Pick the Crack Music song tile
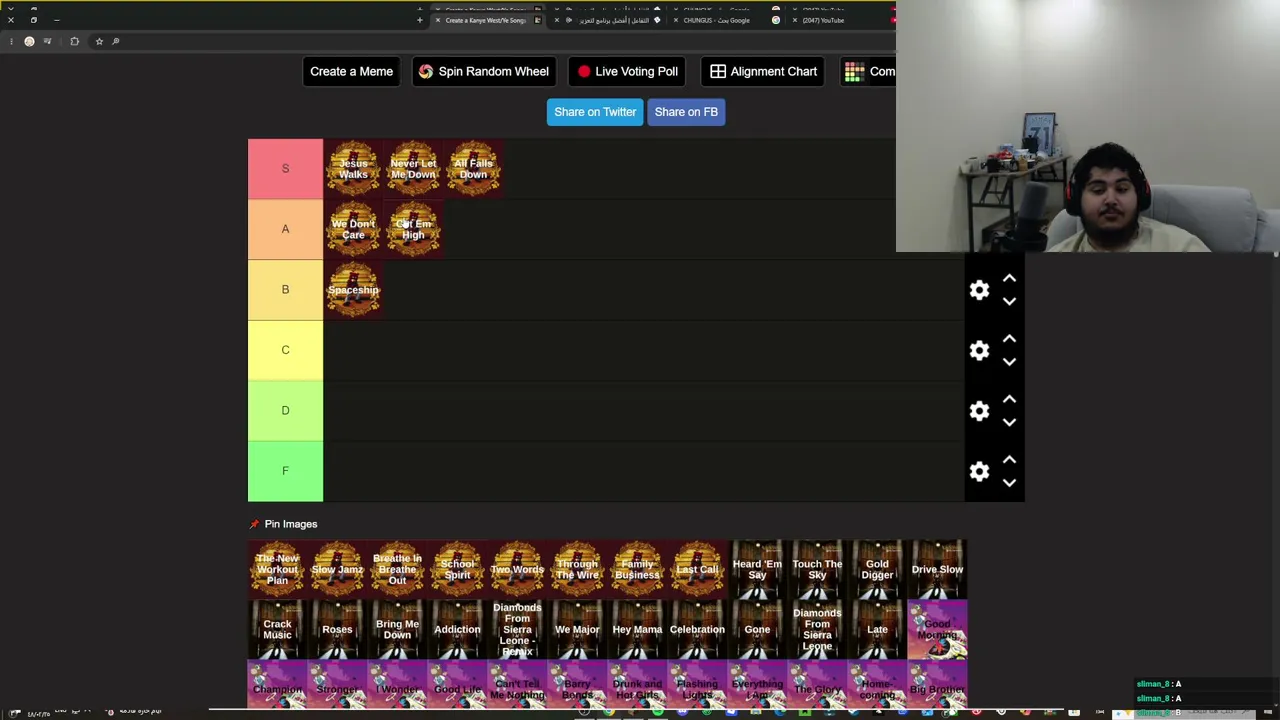This screenshot has height=720, width=1280. [277, 630]
